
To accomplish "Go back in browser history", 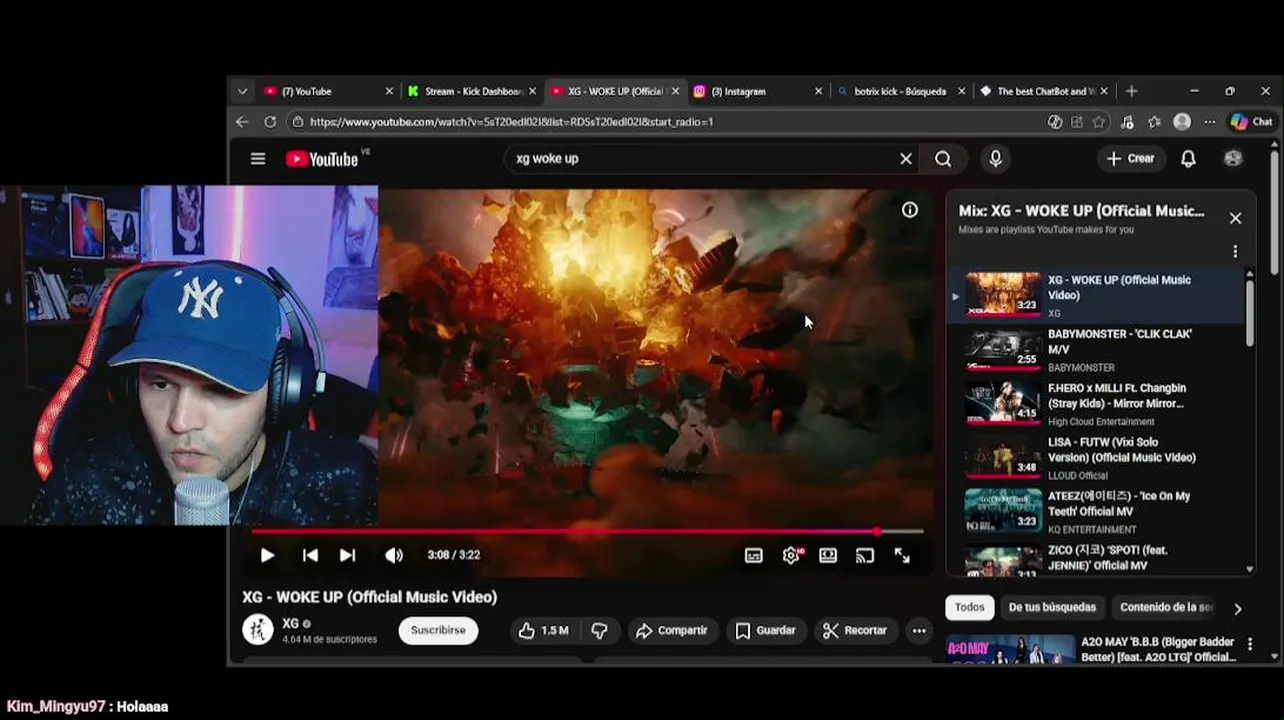I will (x=242, y=121).
